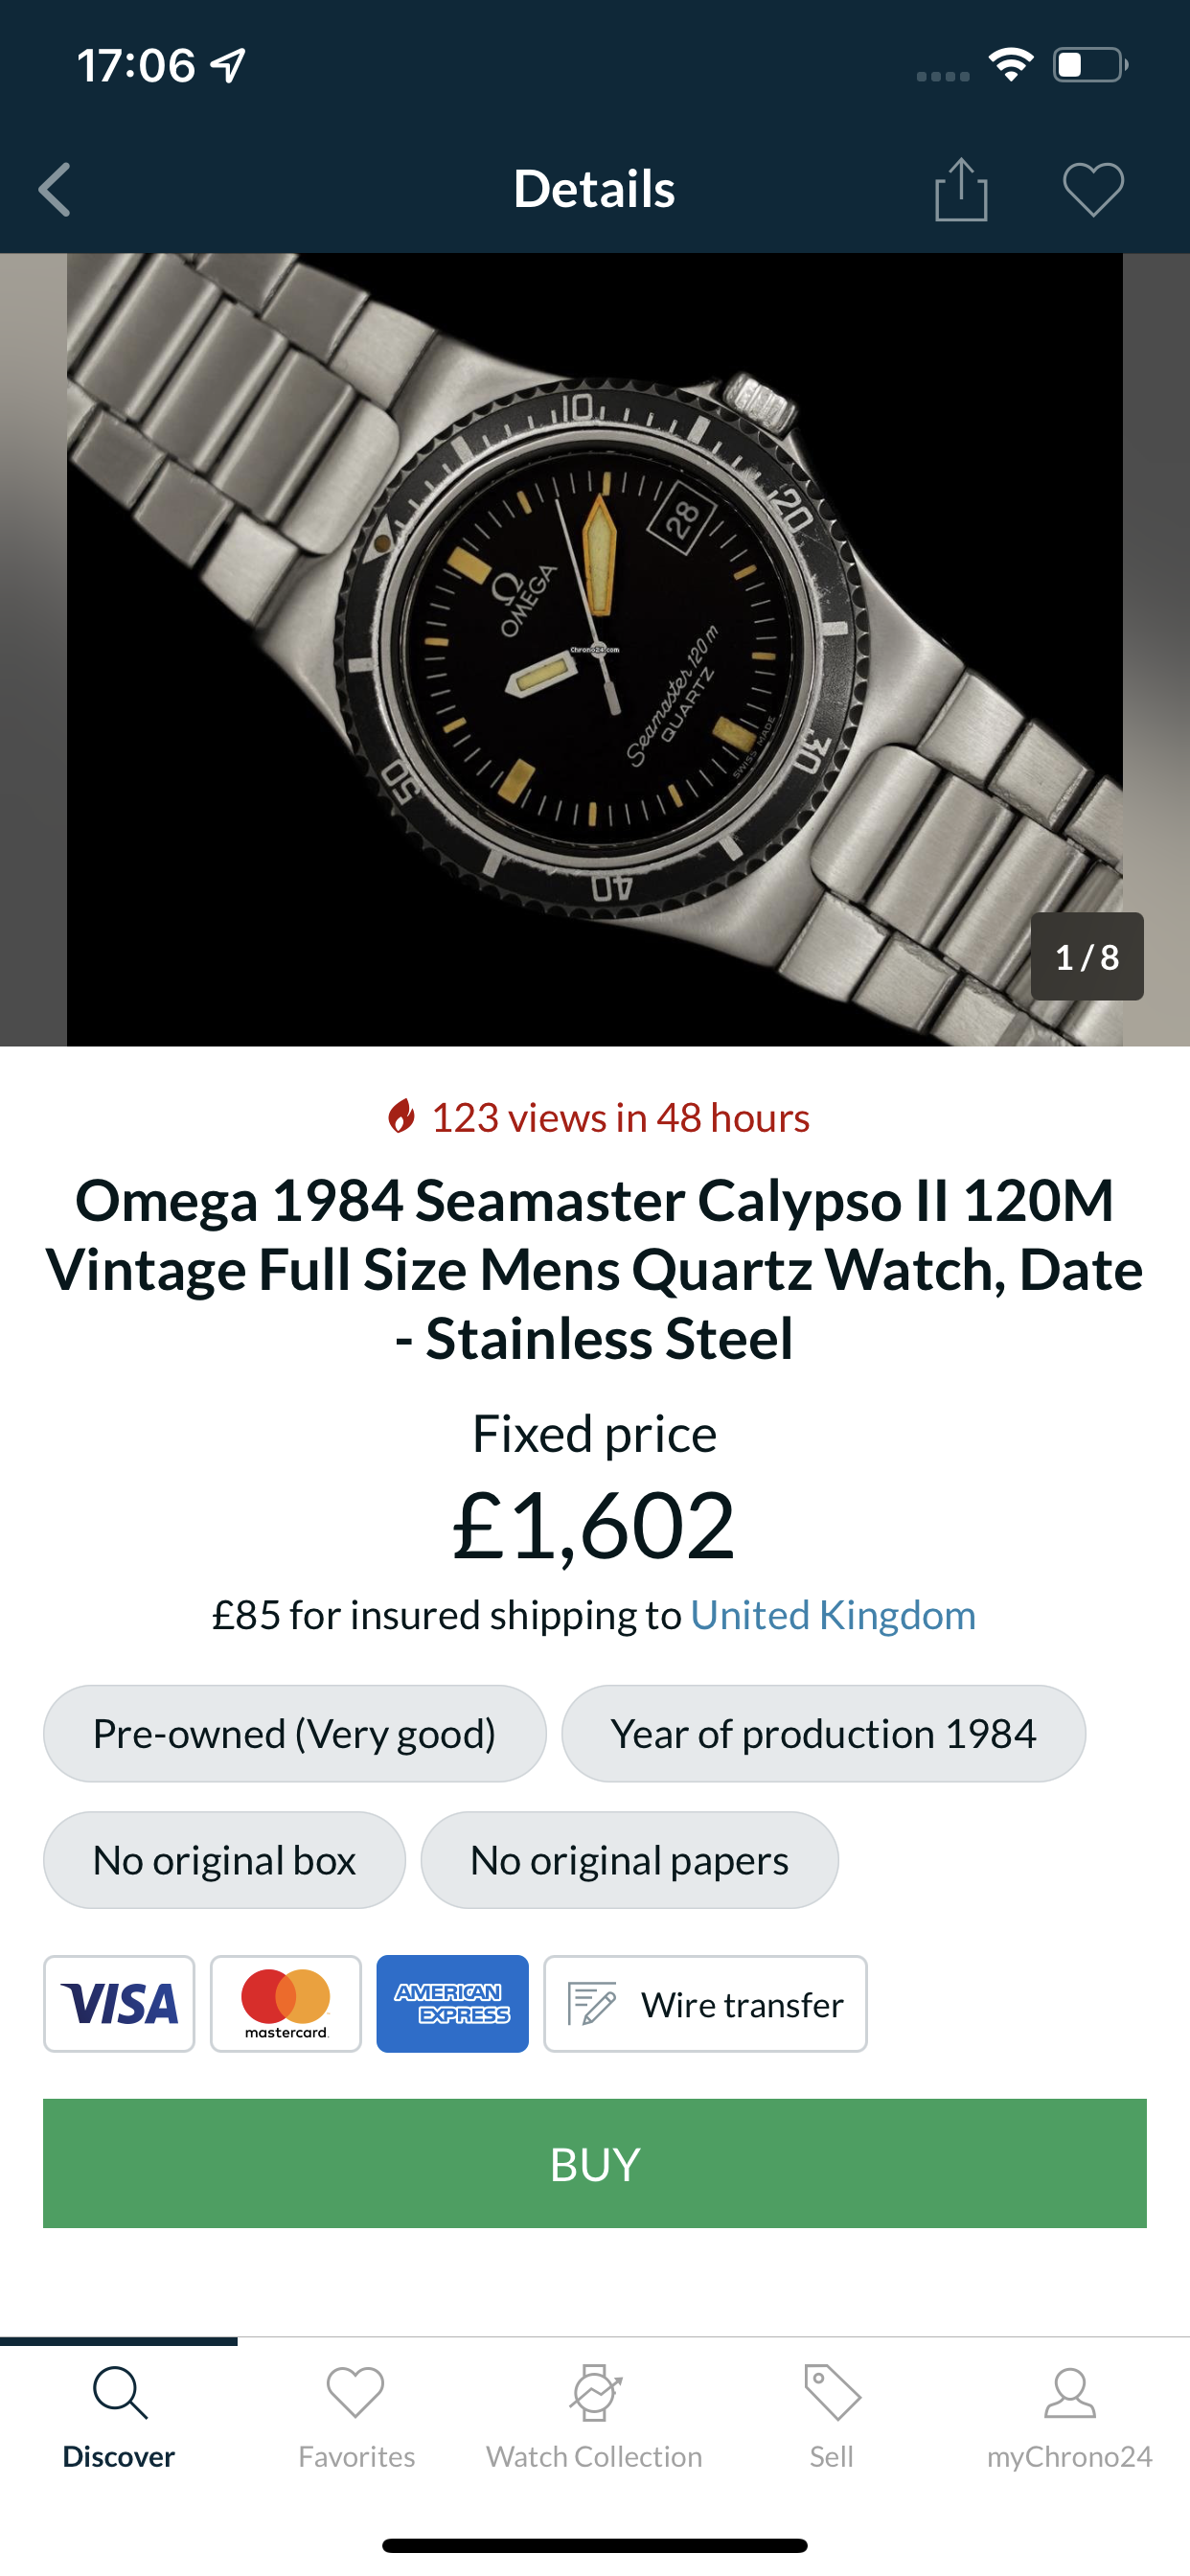Go to the Sell tab

pos(831,2415)
